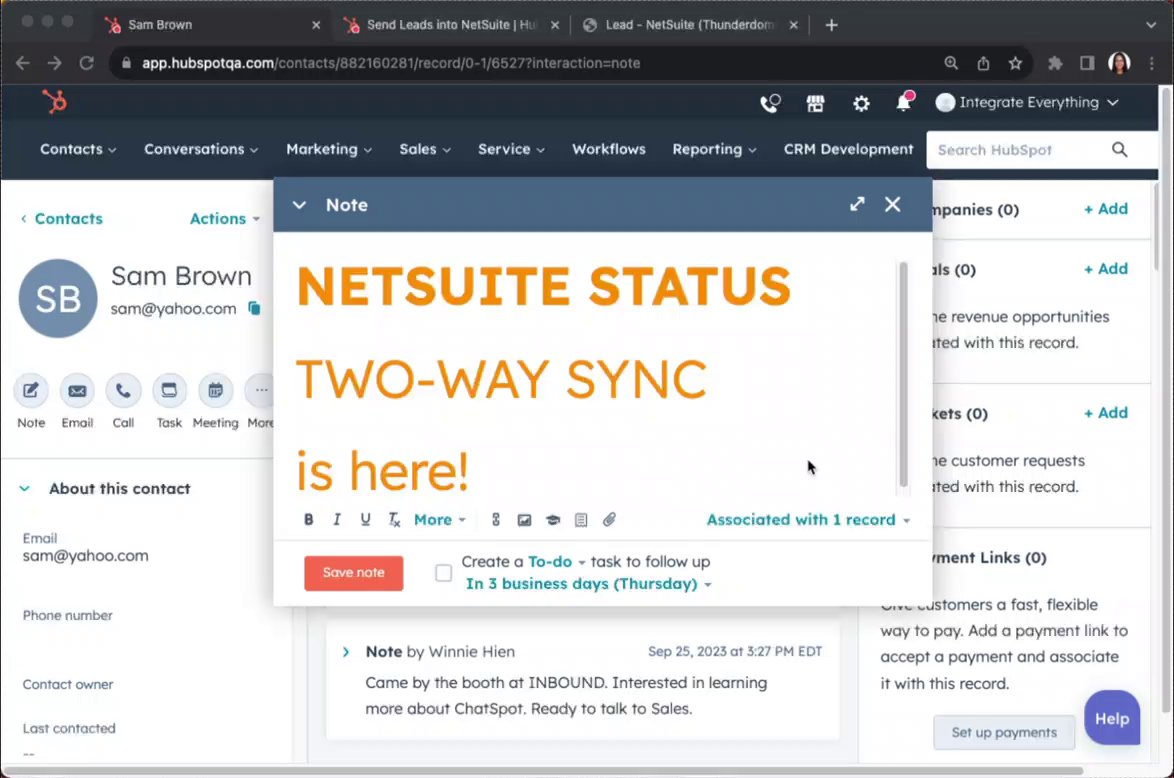Image resolution: width=1174 pixels, height=778 pixels.
Task: Clear text formatting in note editor
Action: pos(394,520)
